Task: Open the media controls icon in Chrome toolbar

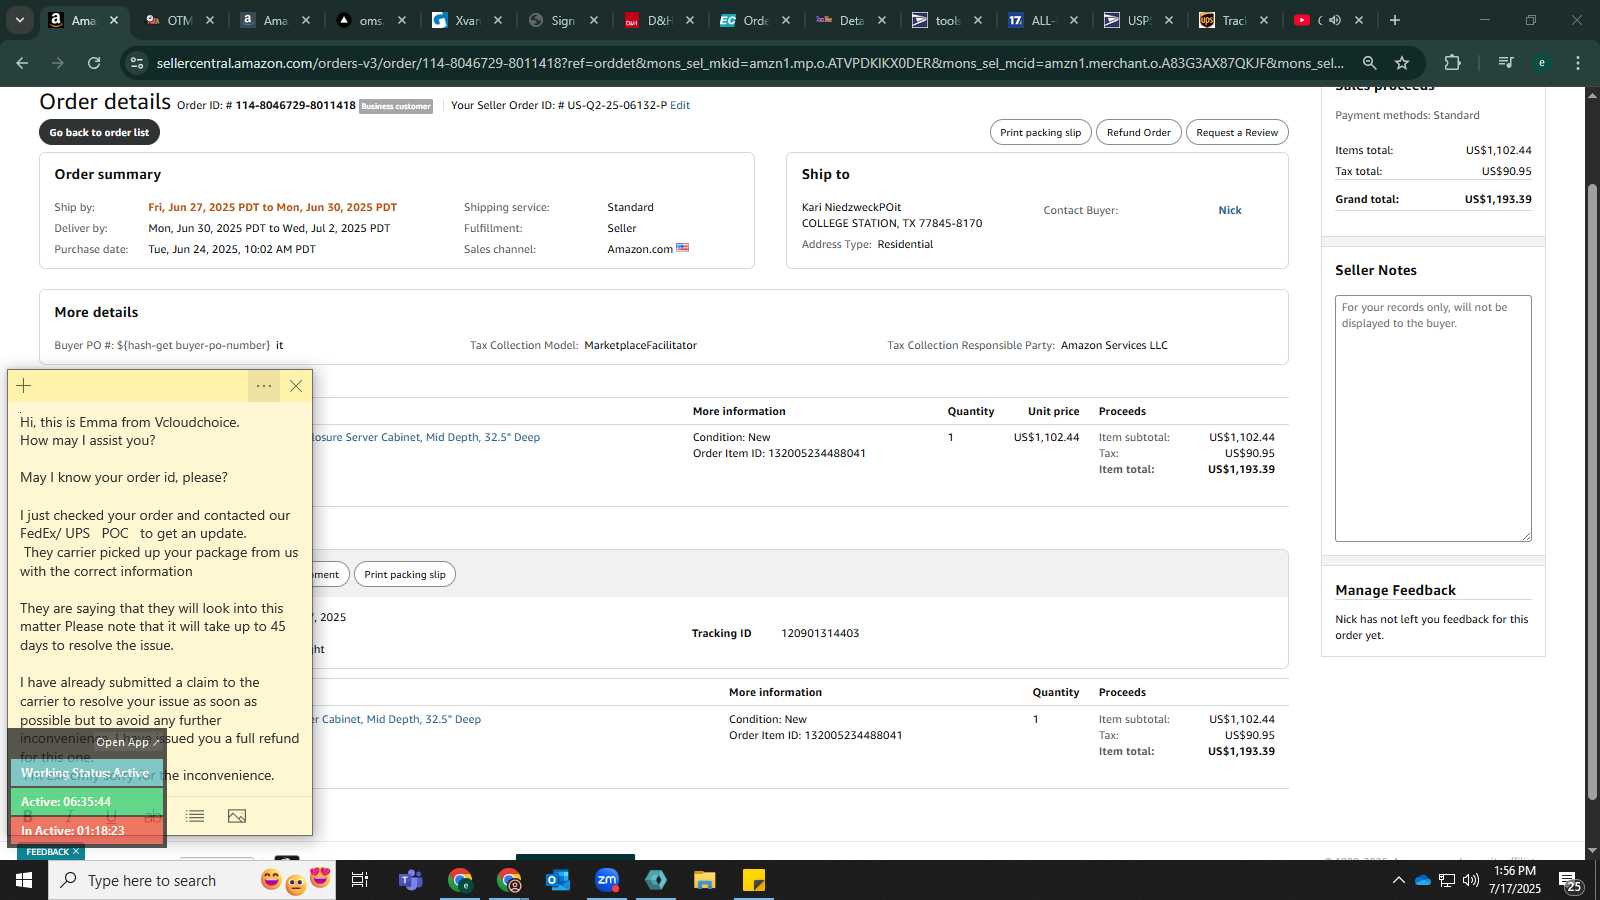Action: point(1506,63)
